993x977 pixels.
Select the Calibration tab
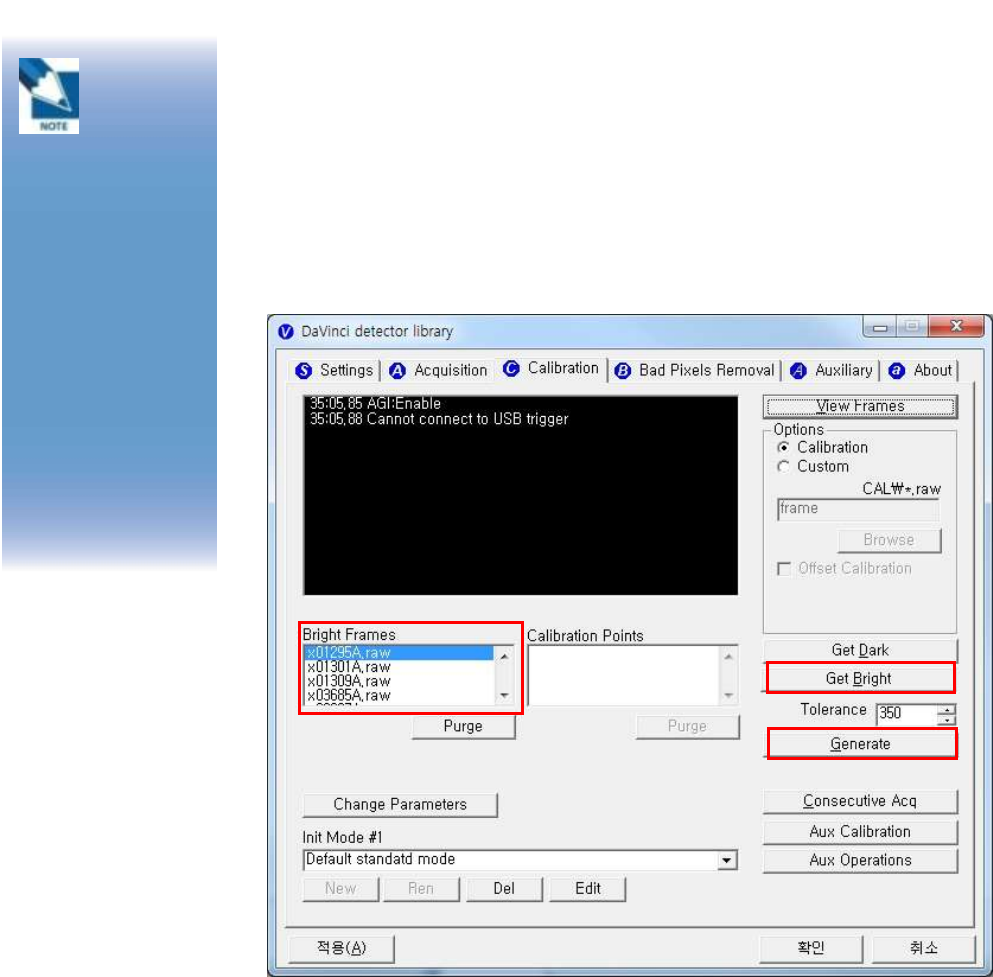point(552,369)
